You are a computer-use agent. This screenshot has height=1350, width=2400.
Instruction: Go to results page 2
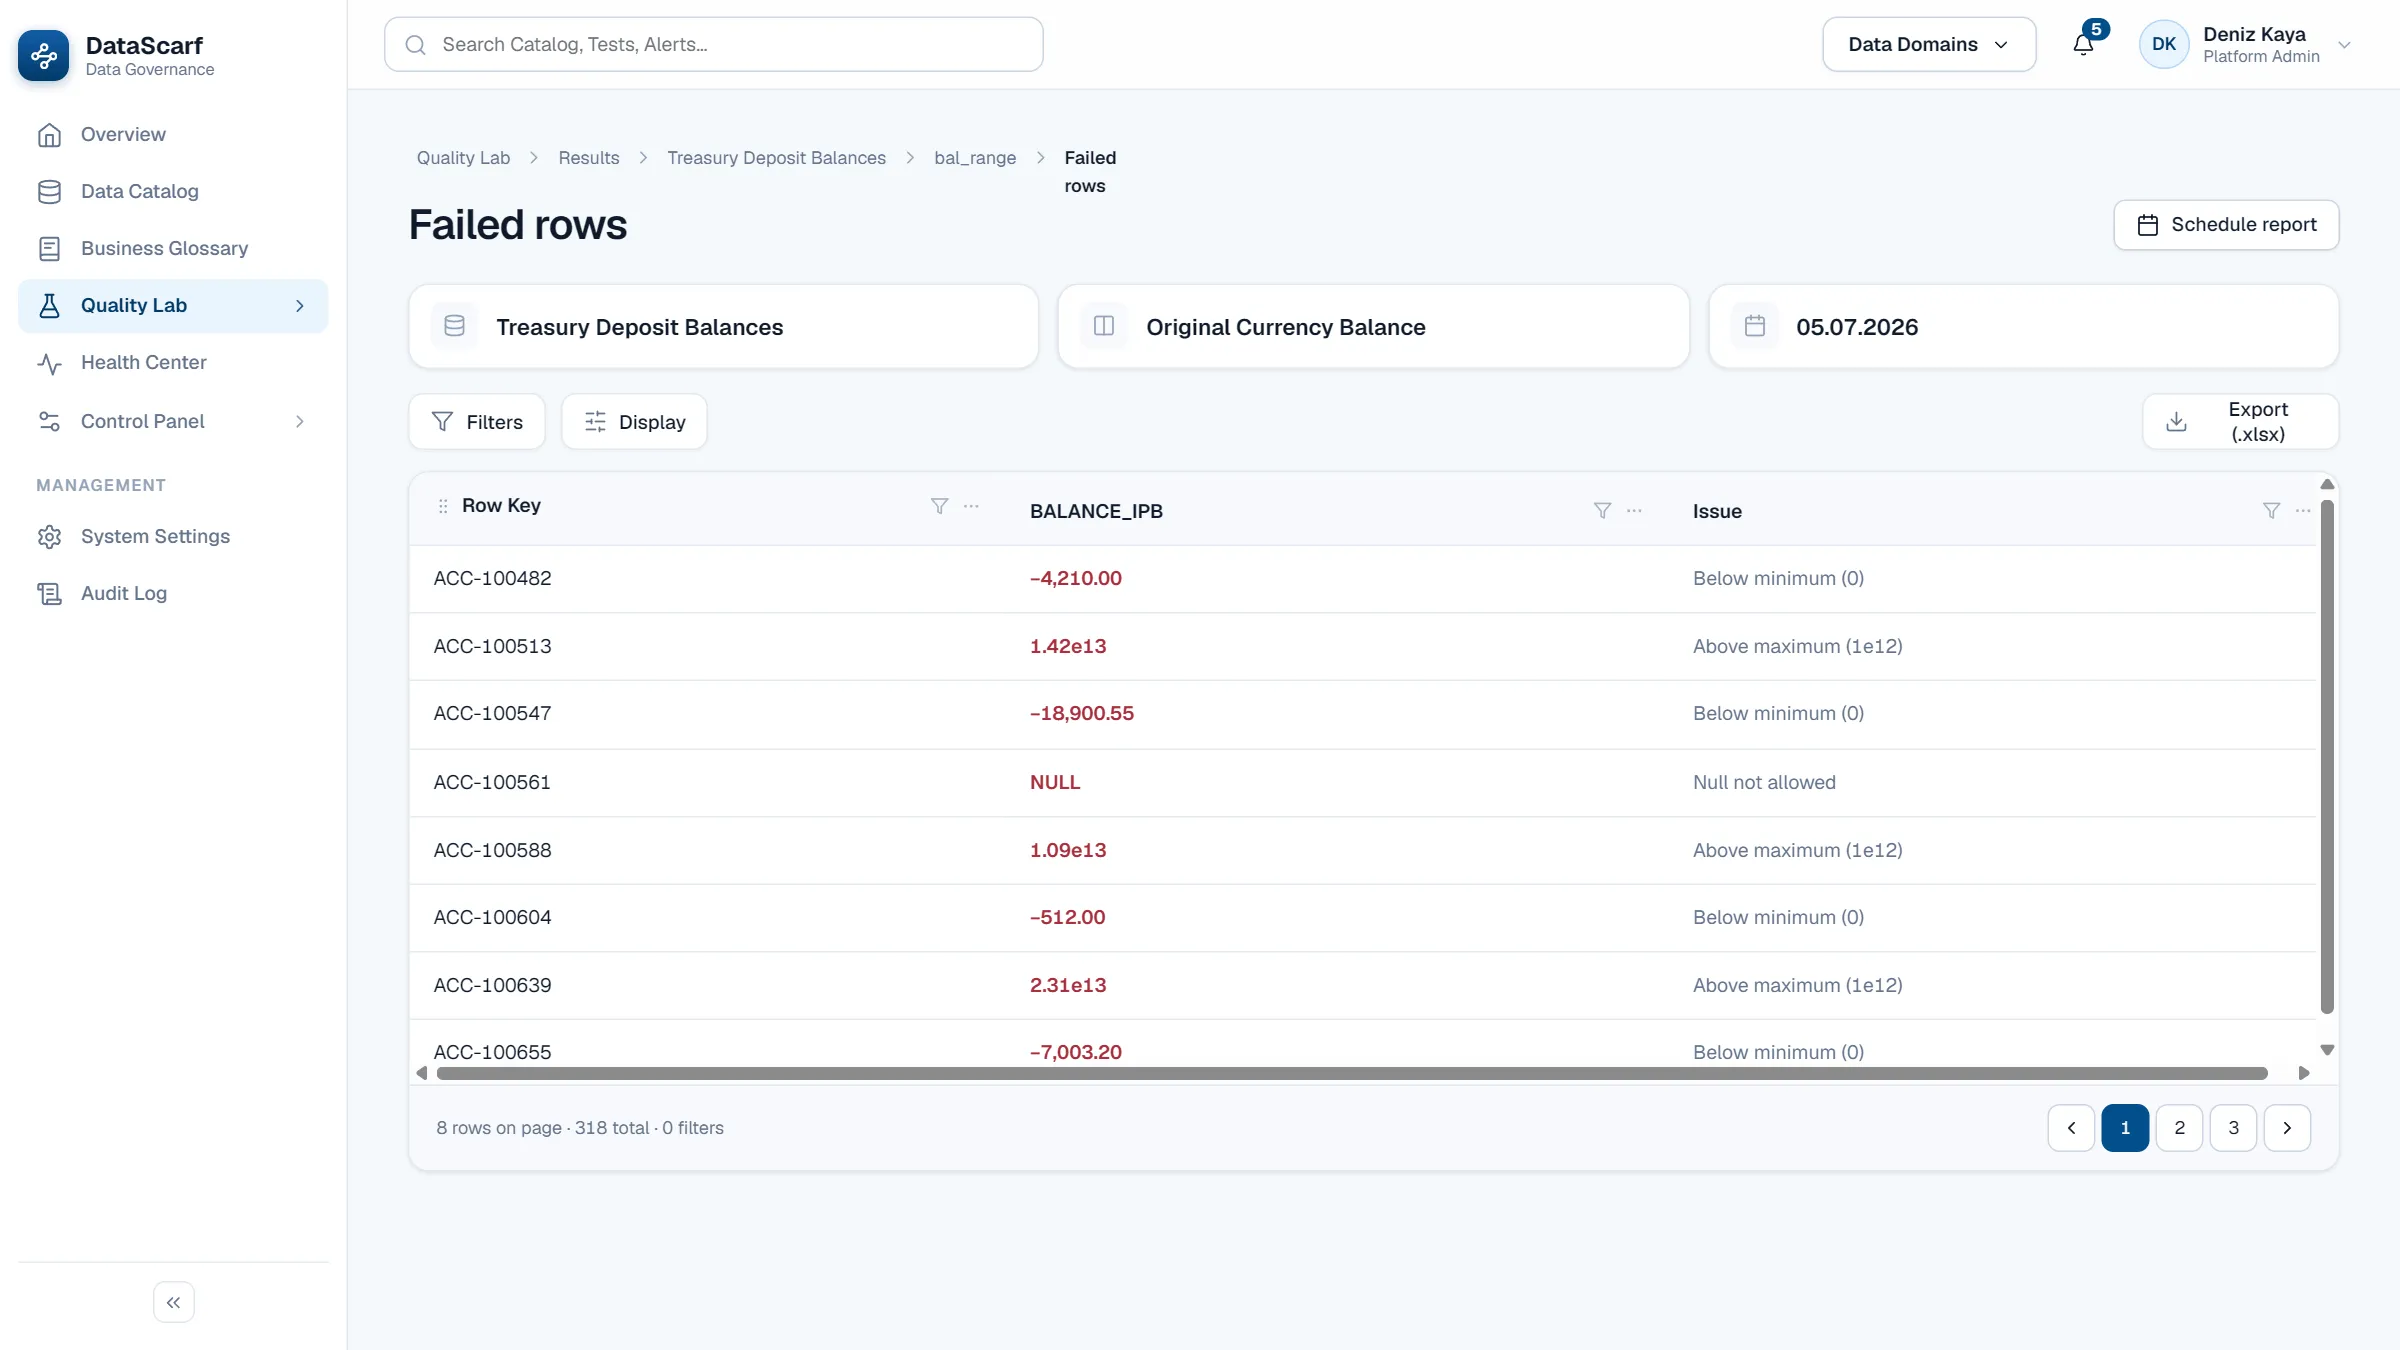(2179, 1128)
